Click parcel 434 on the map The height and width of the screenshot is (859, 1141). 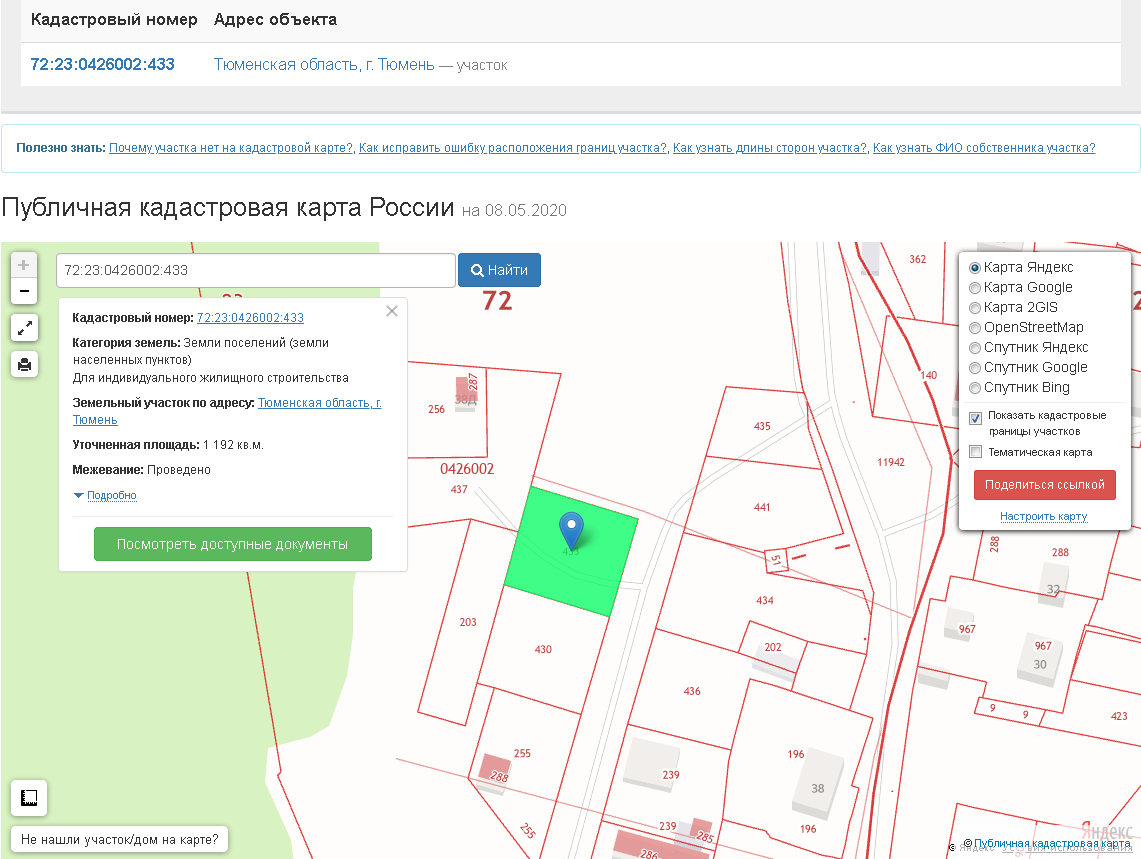click(x=764, y=601)
